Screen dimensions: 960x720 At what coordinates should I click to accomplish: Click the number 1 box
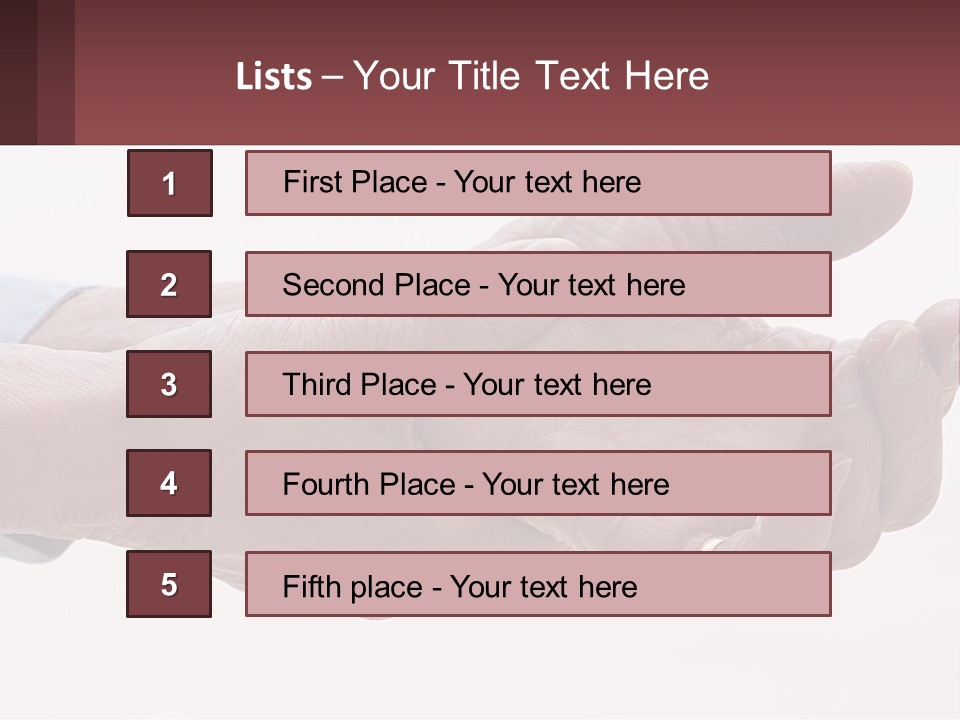click(x=170, y=183)
